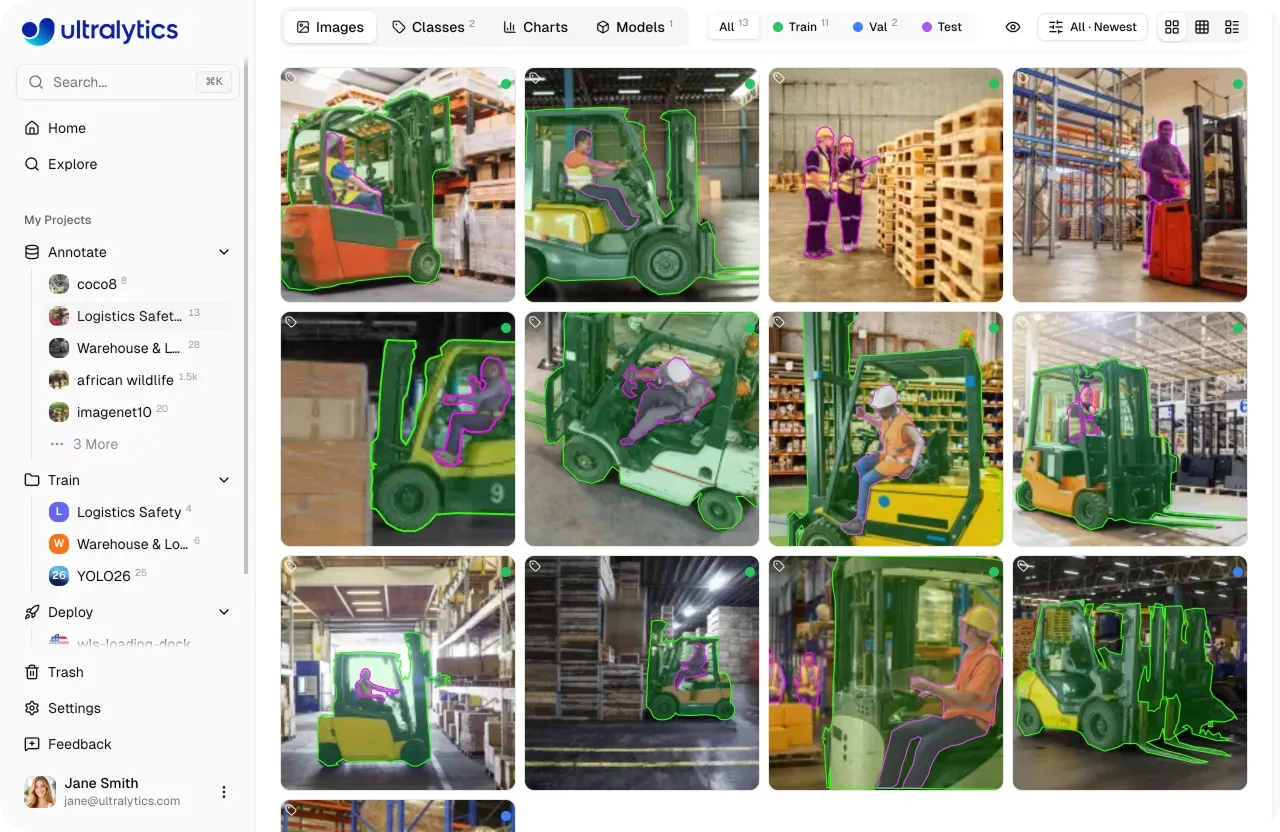Viewport: 1280px width, 832px height.
Task: Switch to large grid view icon
Action: 1172,27
